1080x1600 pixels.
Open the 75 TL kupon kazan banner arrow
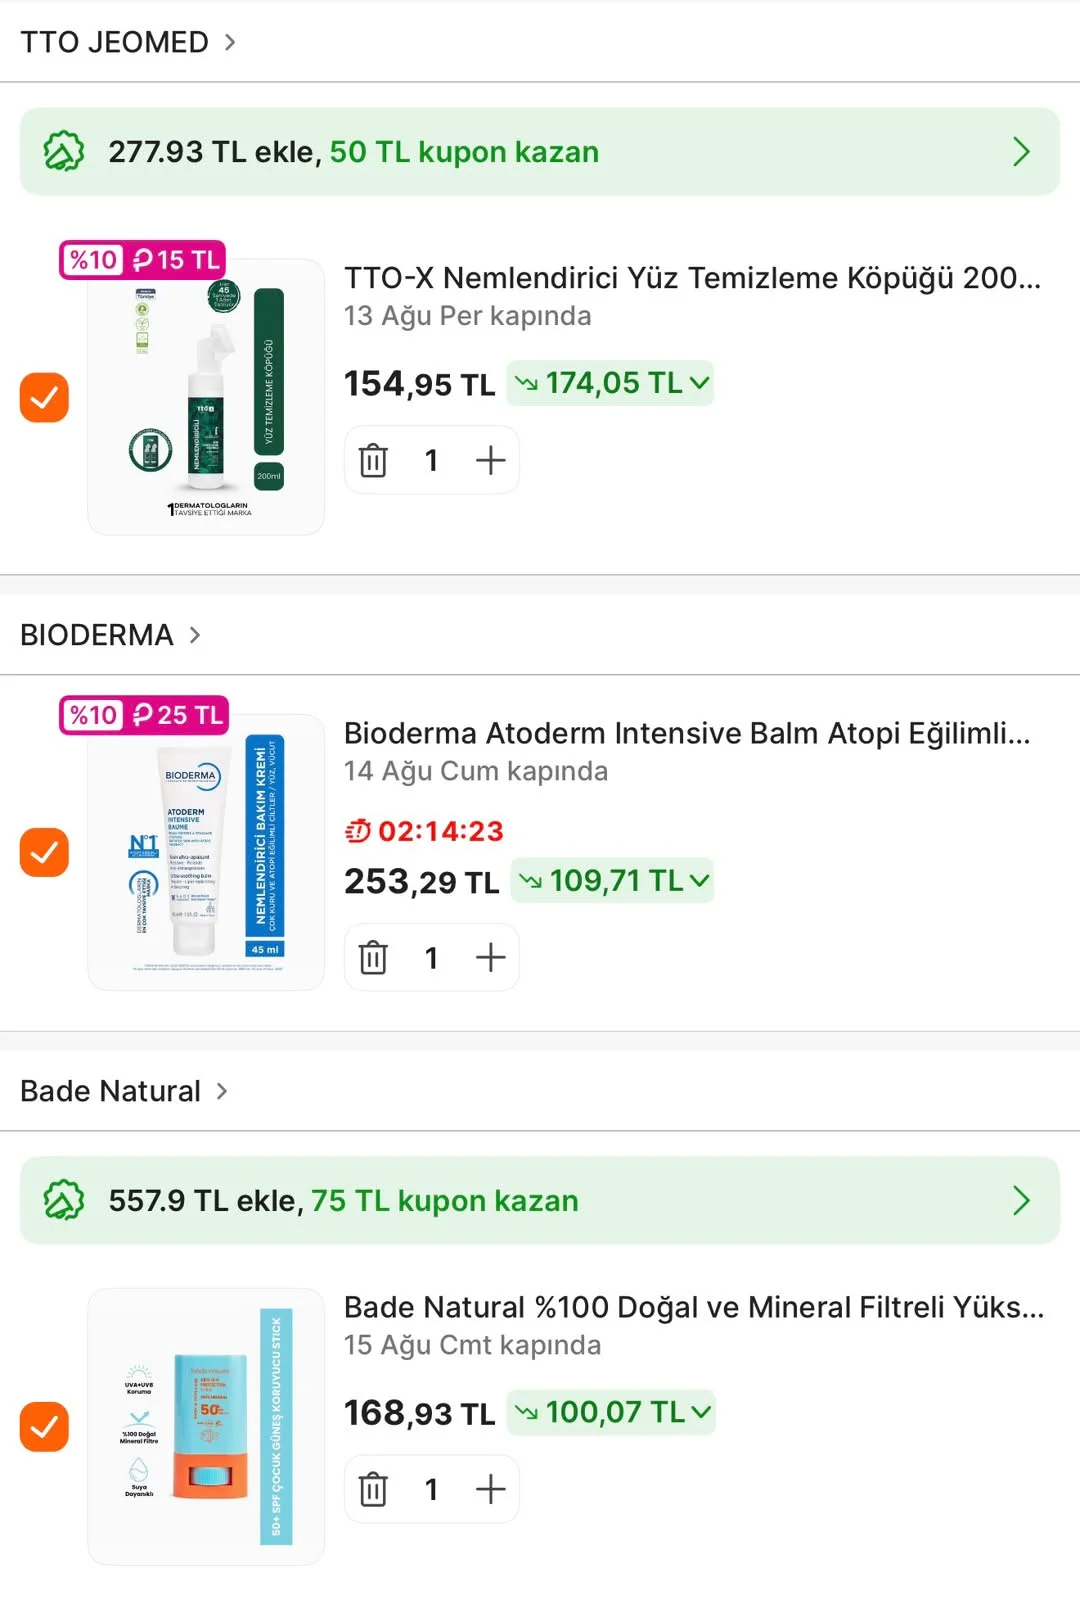pos(1020,1200)
